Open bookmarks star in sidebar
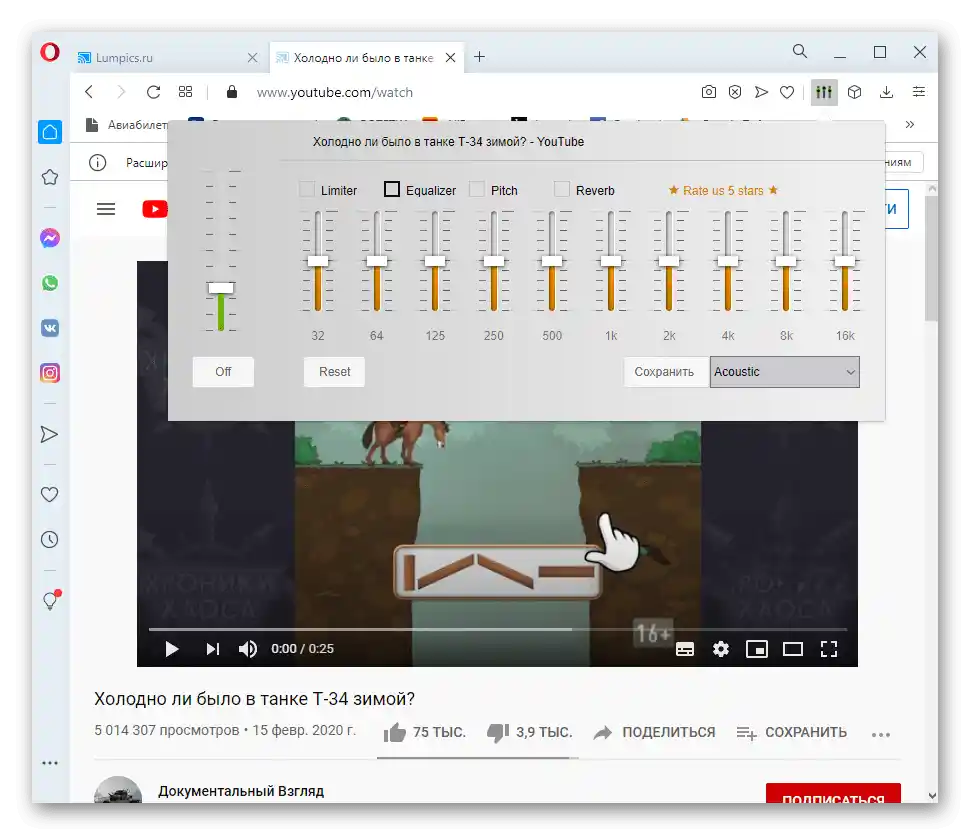The image size is (970, 835). click(50, 178)
